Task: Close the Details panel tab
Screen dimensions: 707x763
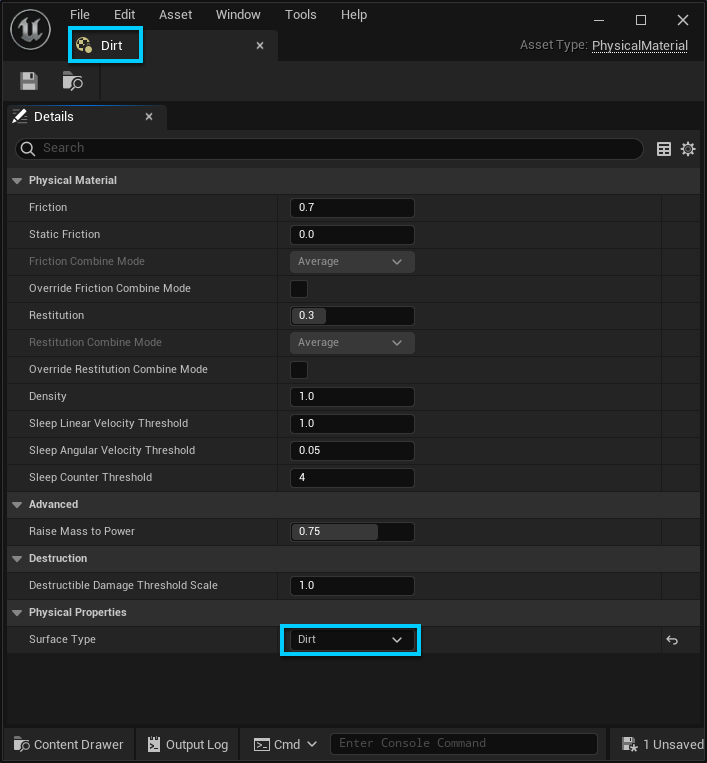Action: [149, 117]
